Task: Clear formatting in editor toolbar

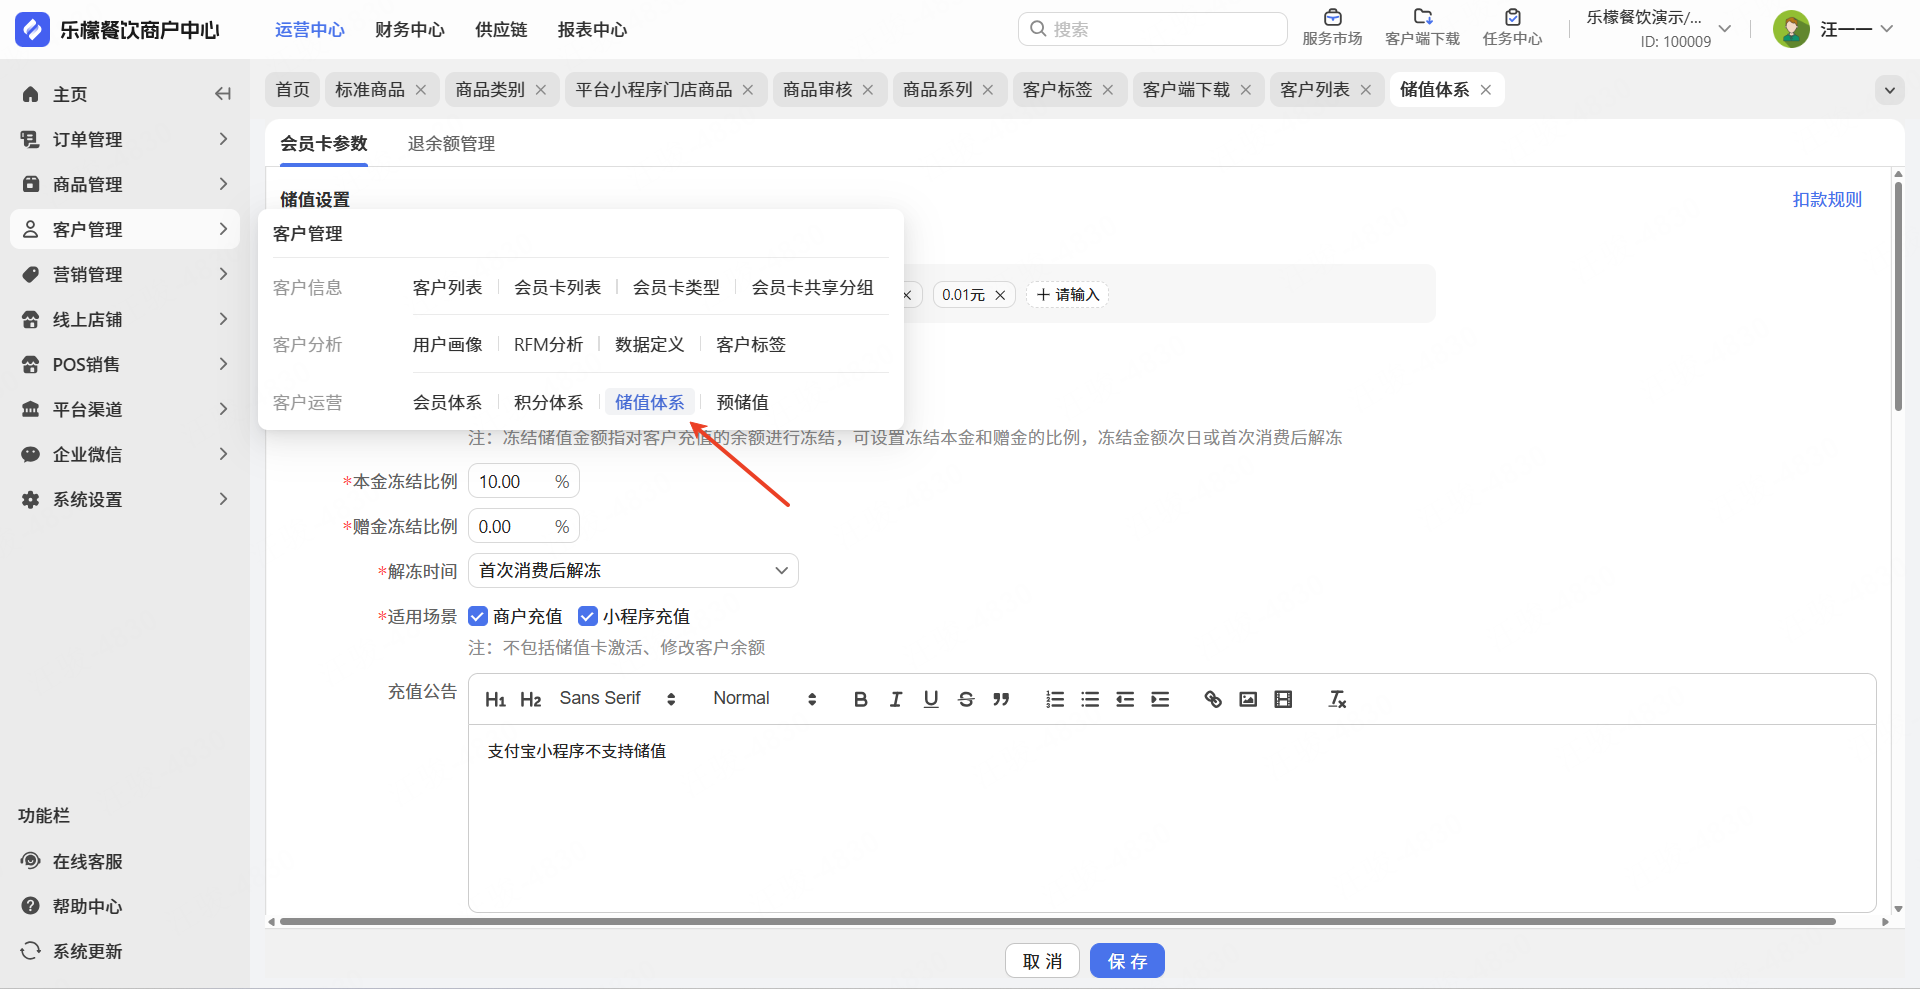Action: pyautogui.click(x=1337, y=699)
